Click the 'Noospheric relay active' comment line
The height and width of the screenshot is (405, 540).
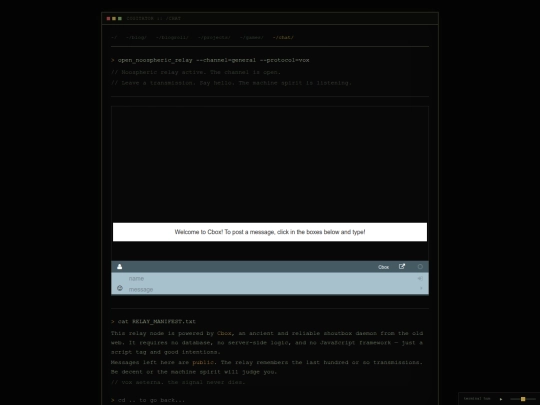pyautogui.click(x=196, y=72)
